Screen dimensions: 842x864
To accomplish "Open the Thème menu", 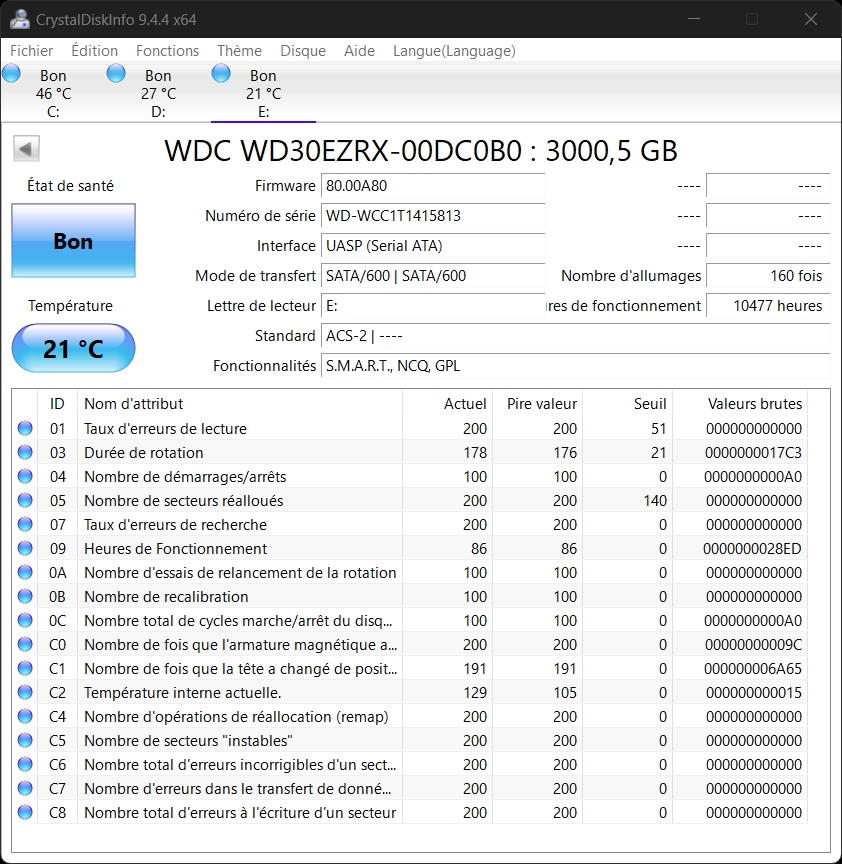I will [239, 51].
